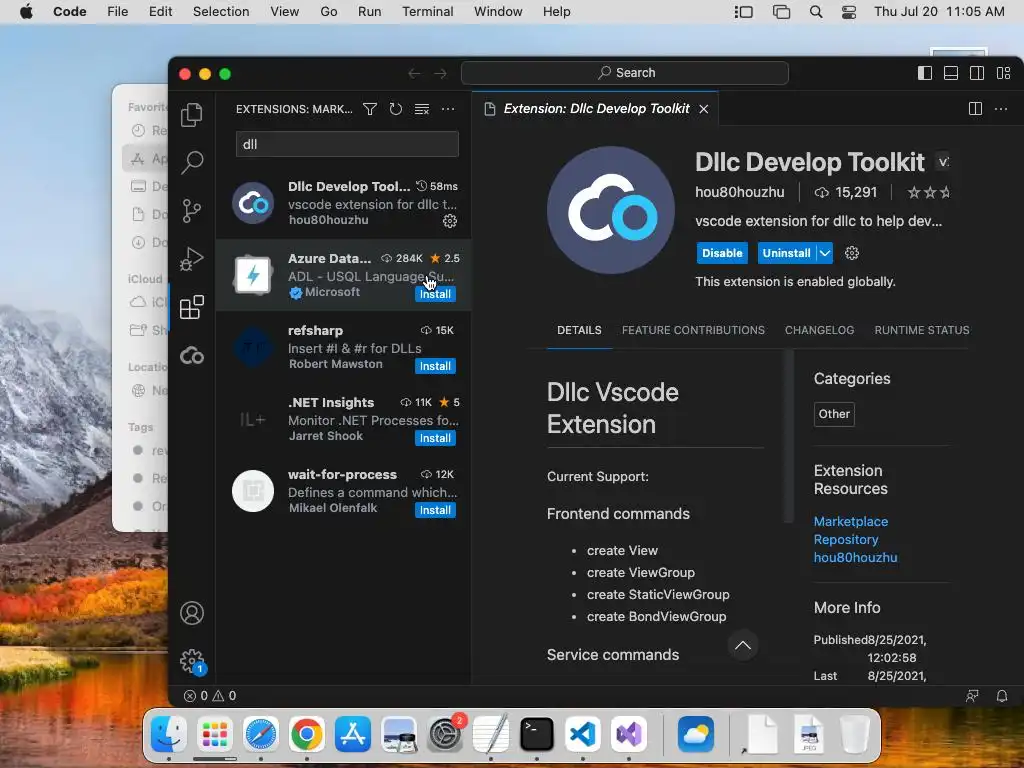1024x768 pixels.
Task: Open editor more actions ellipsis
Action: [1001, 108]
